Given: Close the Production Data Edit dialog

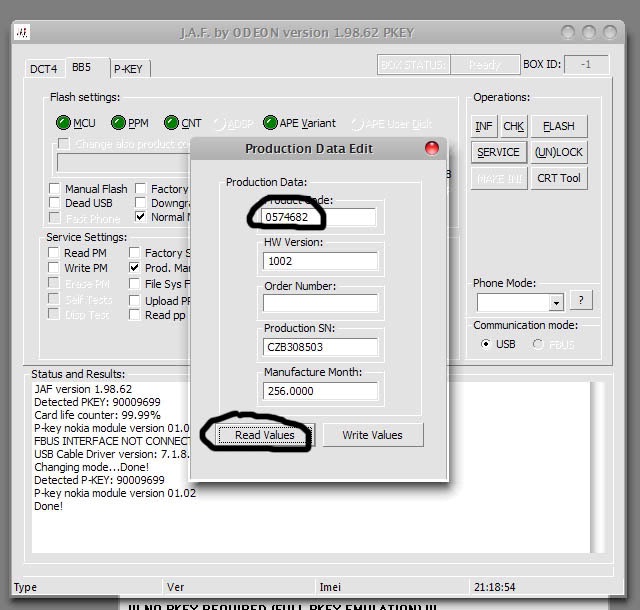Looking at the screenshot, I should pos(432,148).
